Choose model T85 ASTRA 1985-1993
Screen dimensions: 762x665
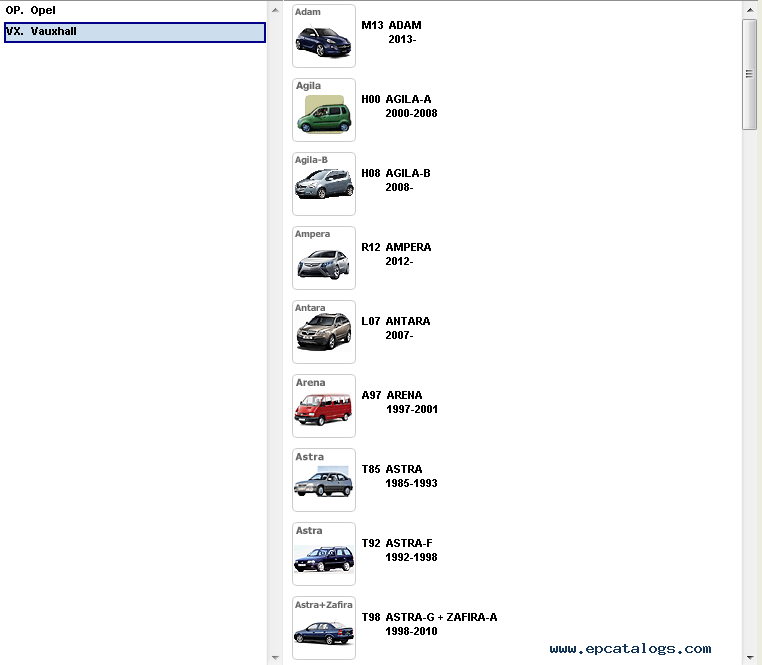[399, 476]
